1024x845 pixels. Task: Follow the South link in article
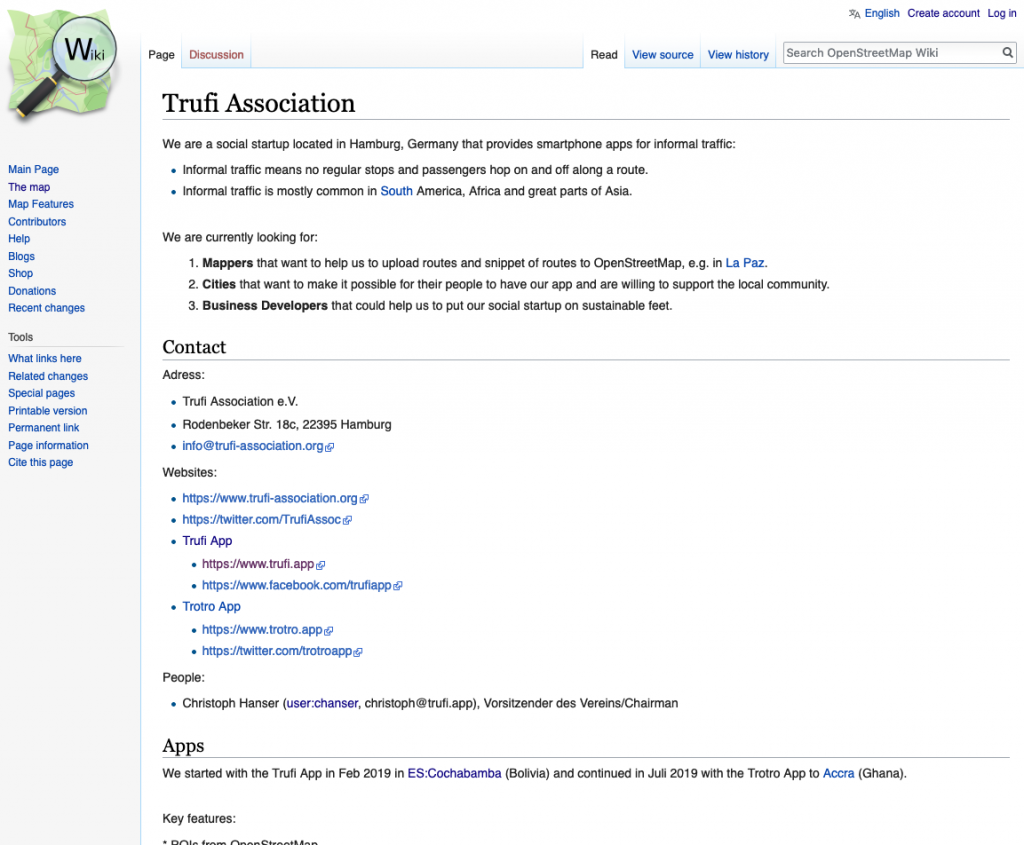click(x=396, y=191)
